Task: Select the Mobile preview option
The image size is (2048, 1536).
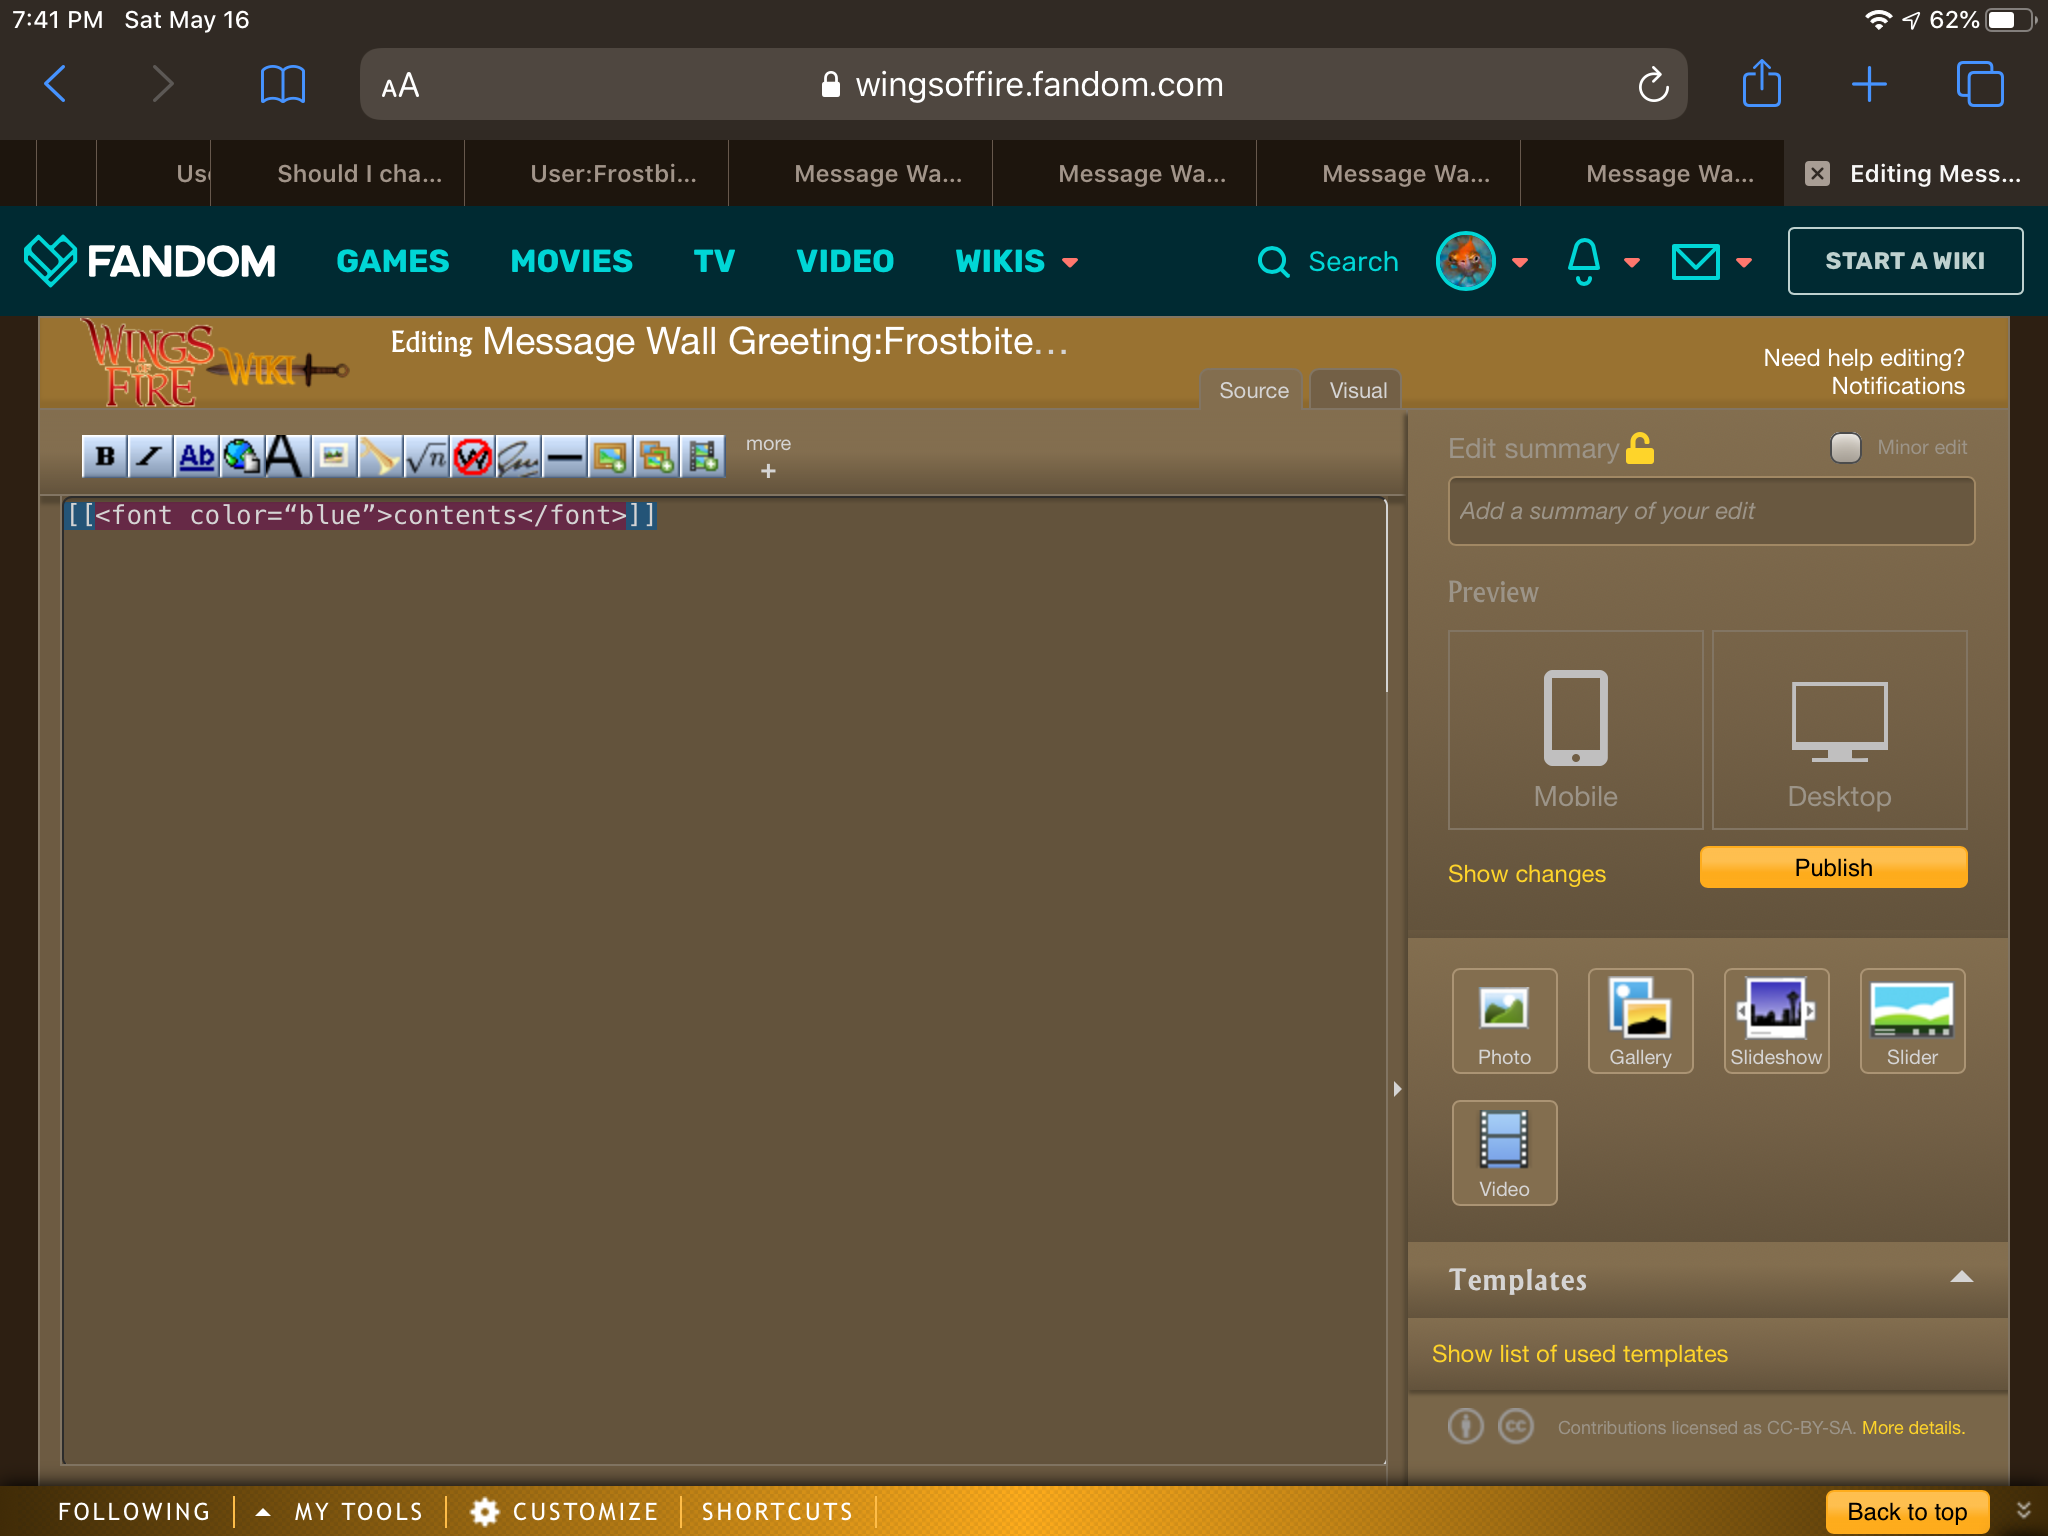Action: pyautogui.click(x=1575, y=730)
